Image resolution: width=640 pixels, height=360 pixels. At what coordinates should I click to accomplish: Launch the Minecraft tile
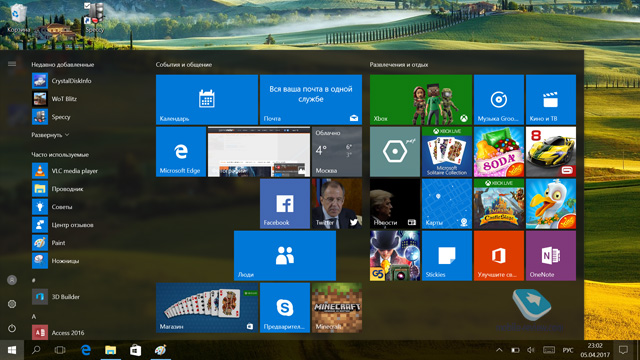point(337,308)
